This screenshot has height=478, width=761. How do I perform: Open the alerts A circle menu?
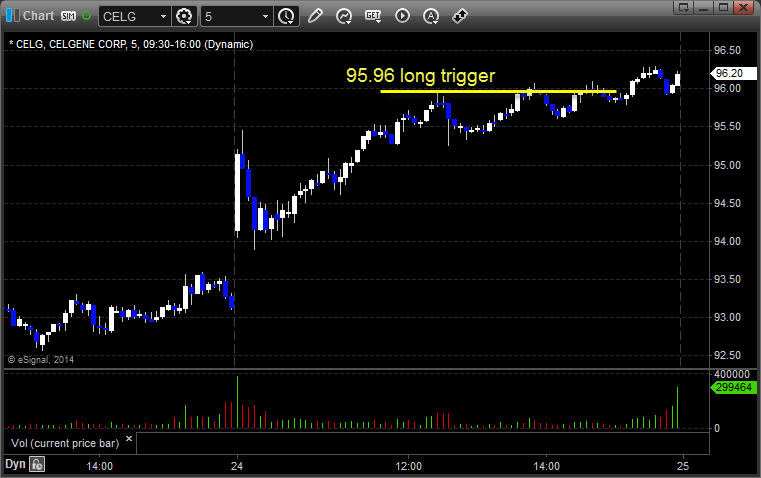coord(431,16)
